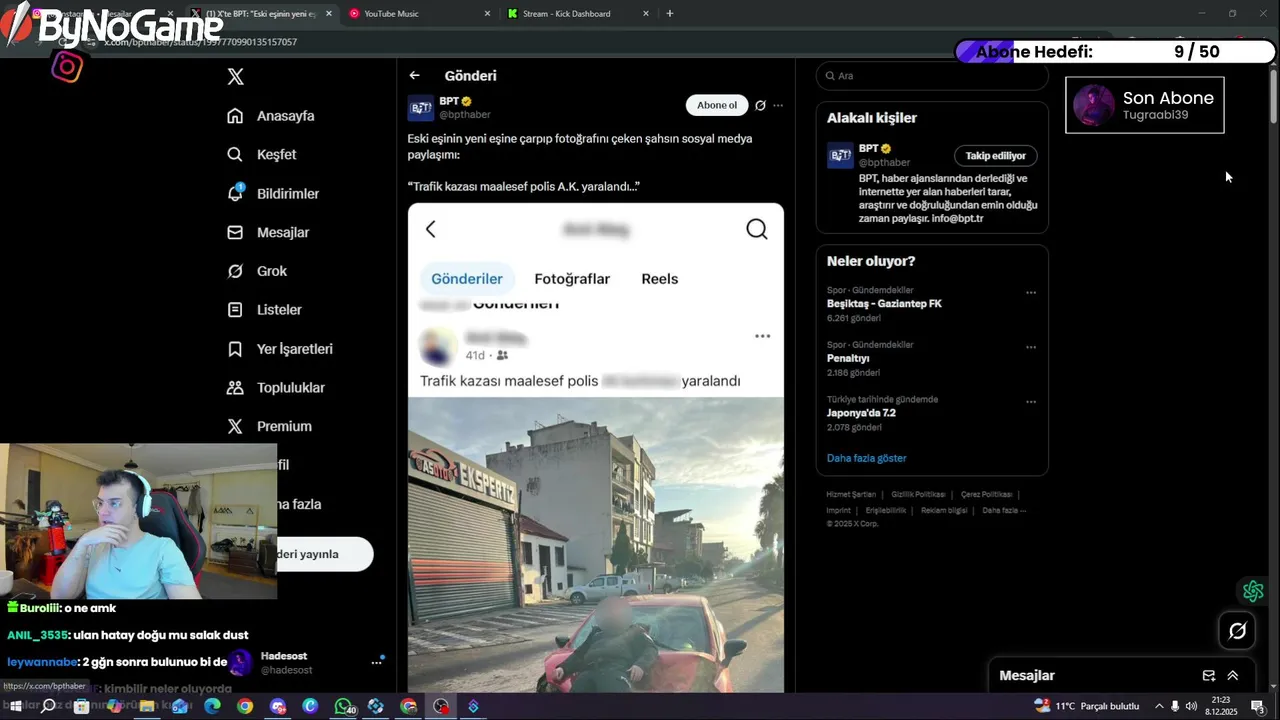This screenshot has height=720, width=1280.
Task: Open more options for Penaltıyı trend
Action: coord(1031,347)
